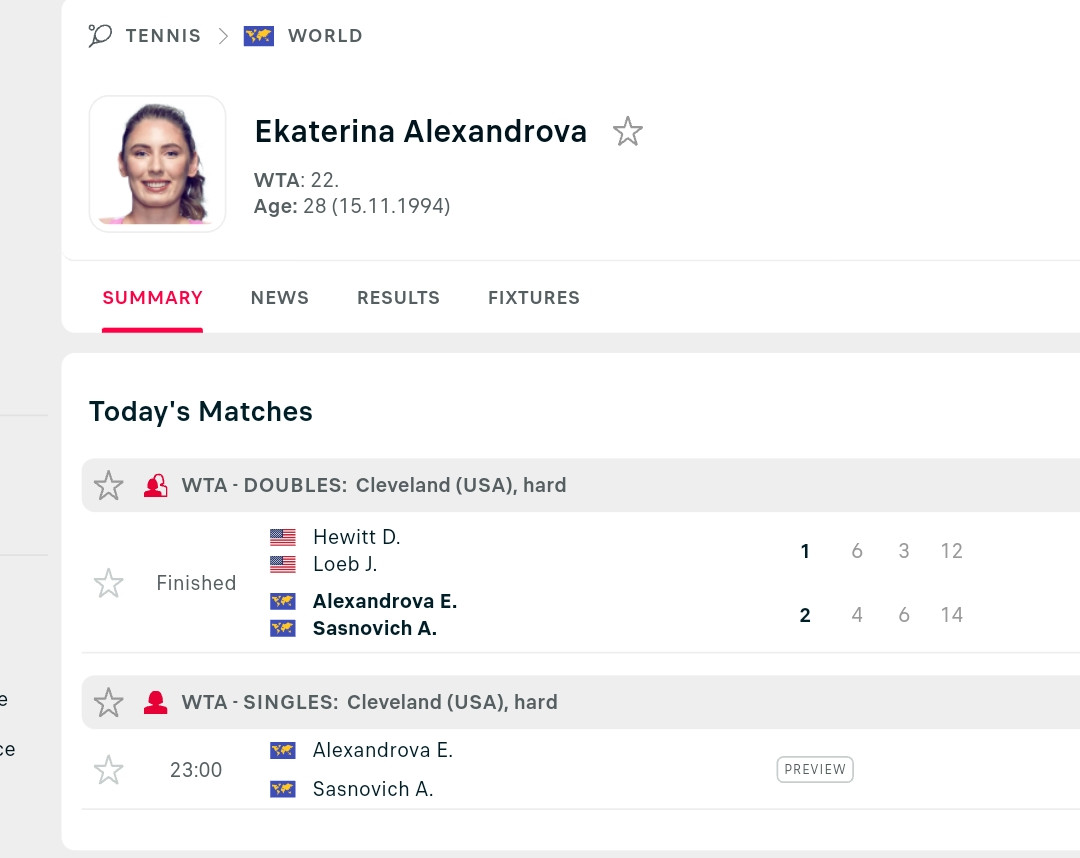Click the red singles player icon
1080x858 pixels.
pos(156,702)
